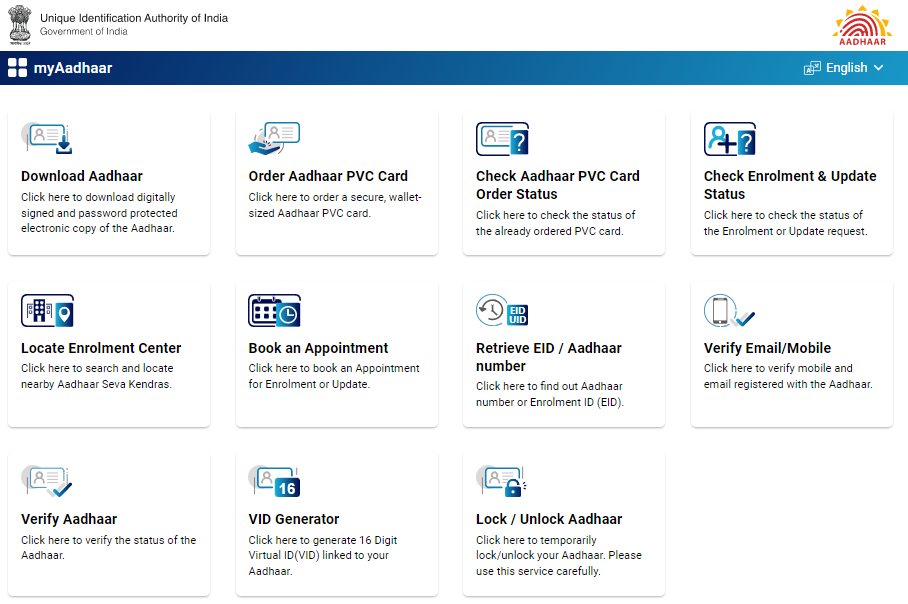Click the myAadhaar grid menu icon

point(17,68)
